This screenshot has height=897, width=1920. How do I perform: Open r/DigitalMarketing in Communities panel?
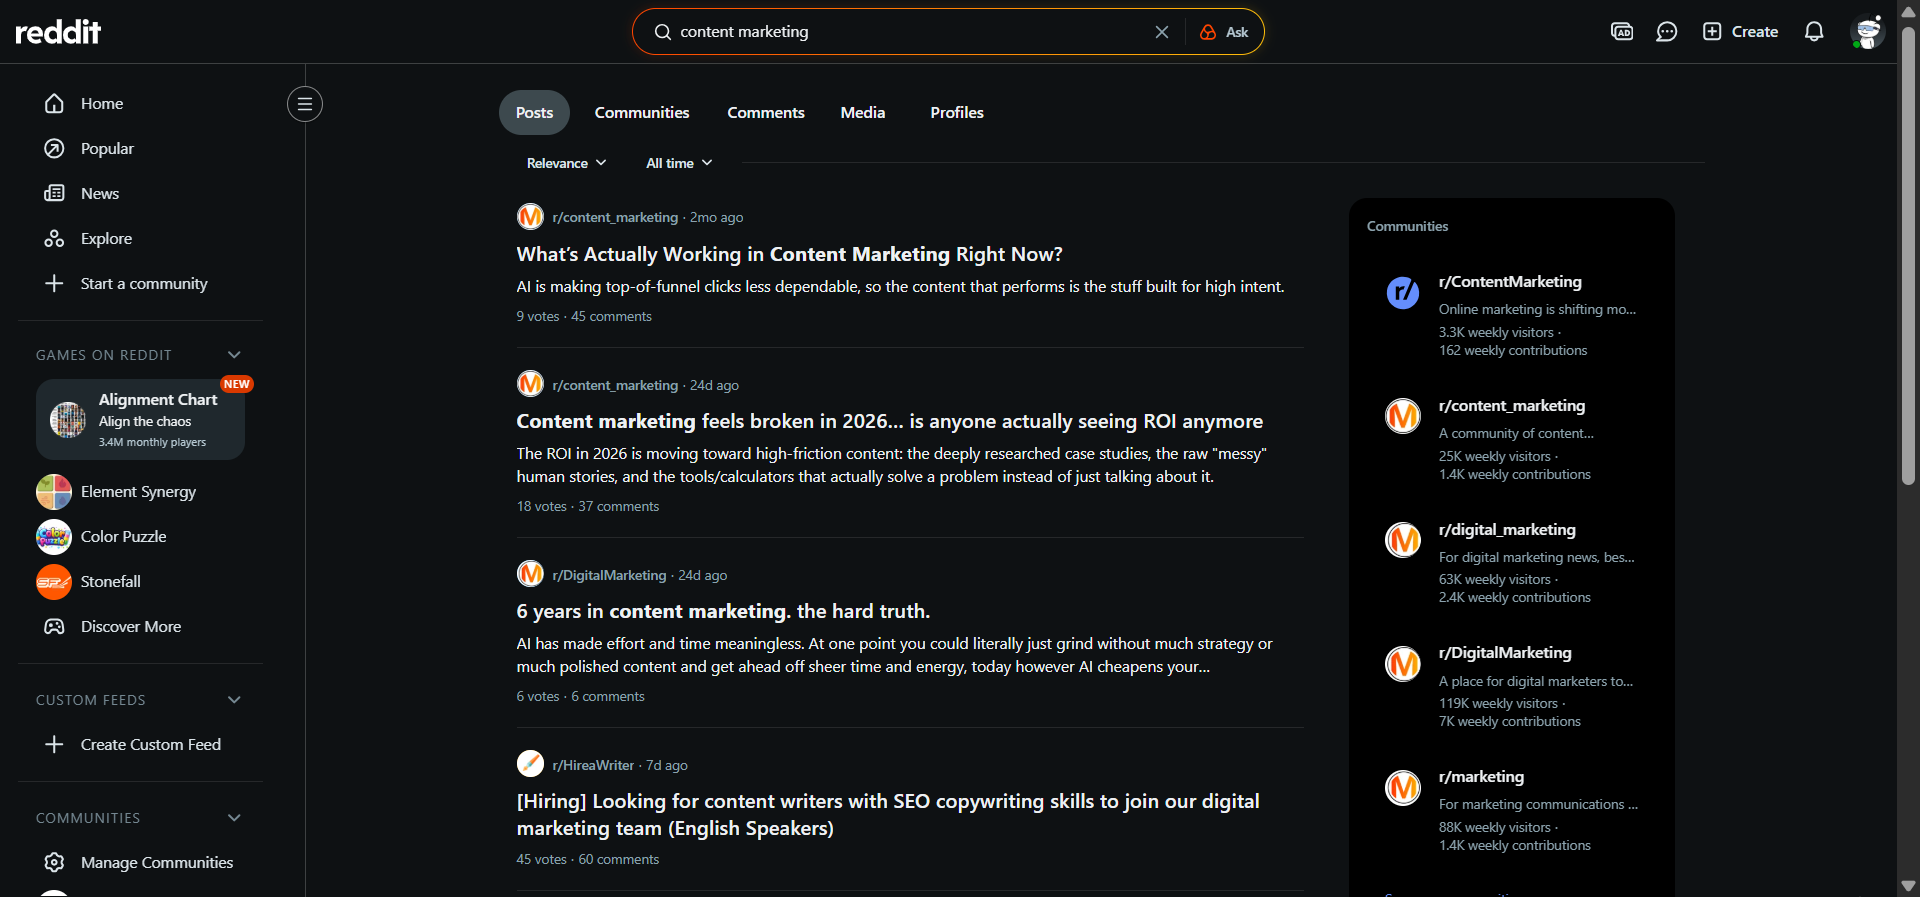pos(1505,653)
